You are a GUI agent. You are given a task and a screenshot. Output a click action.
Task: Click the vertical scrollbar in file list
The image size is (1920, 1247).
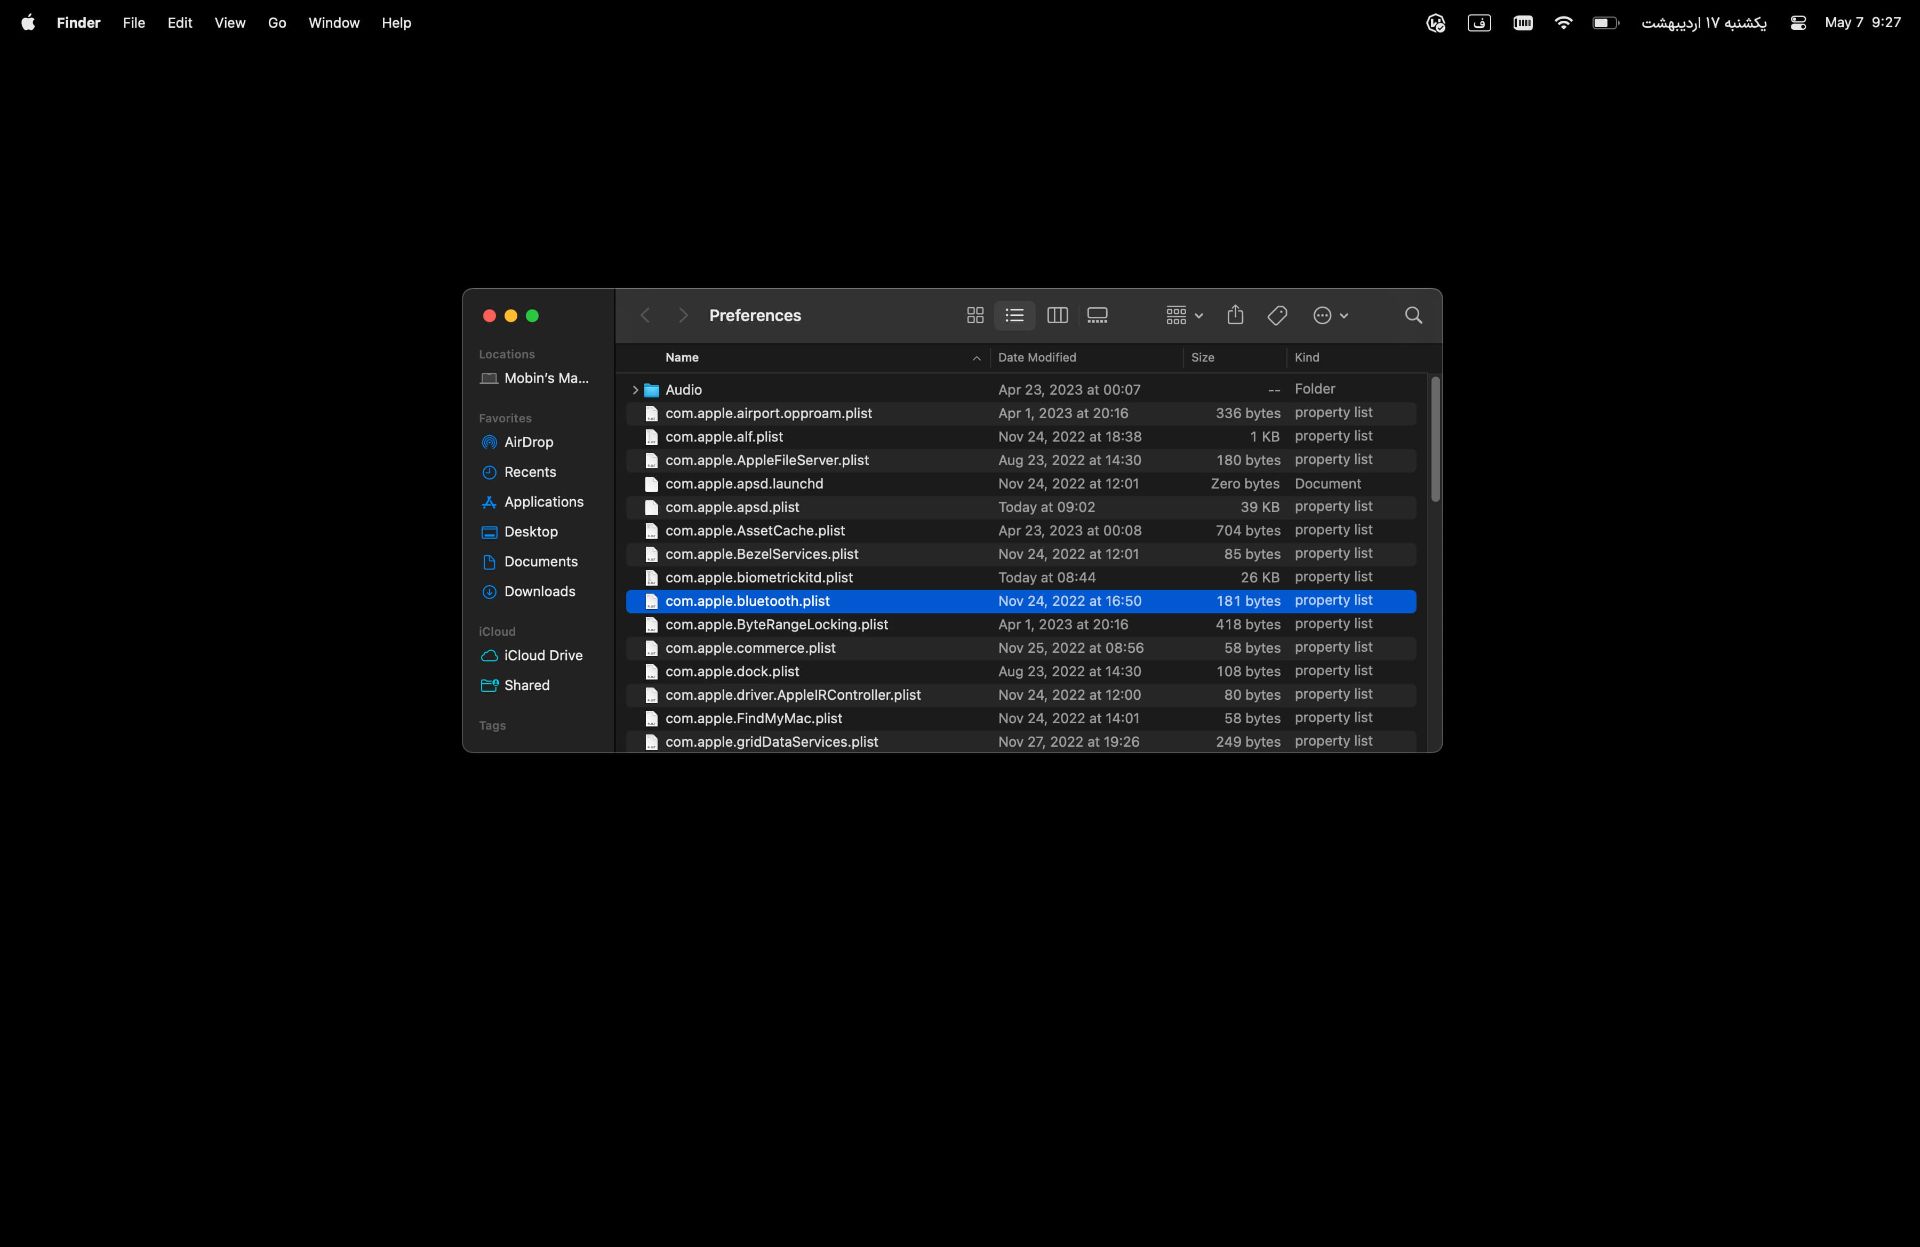pyautogui.click(x=1435, y=439)
